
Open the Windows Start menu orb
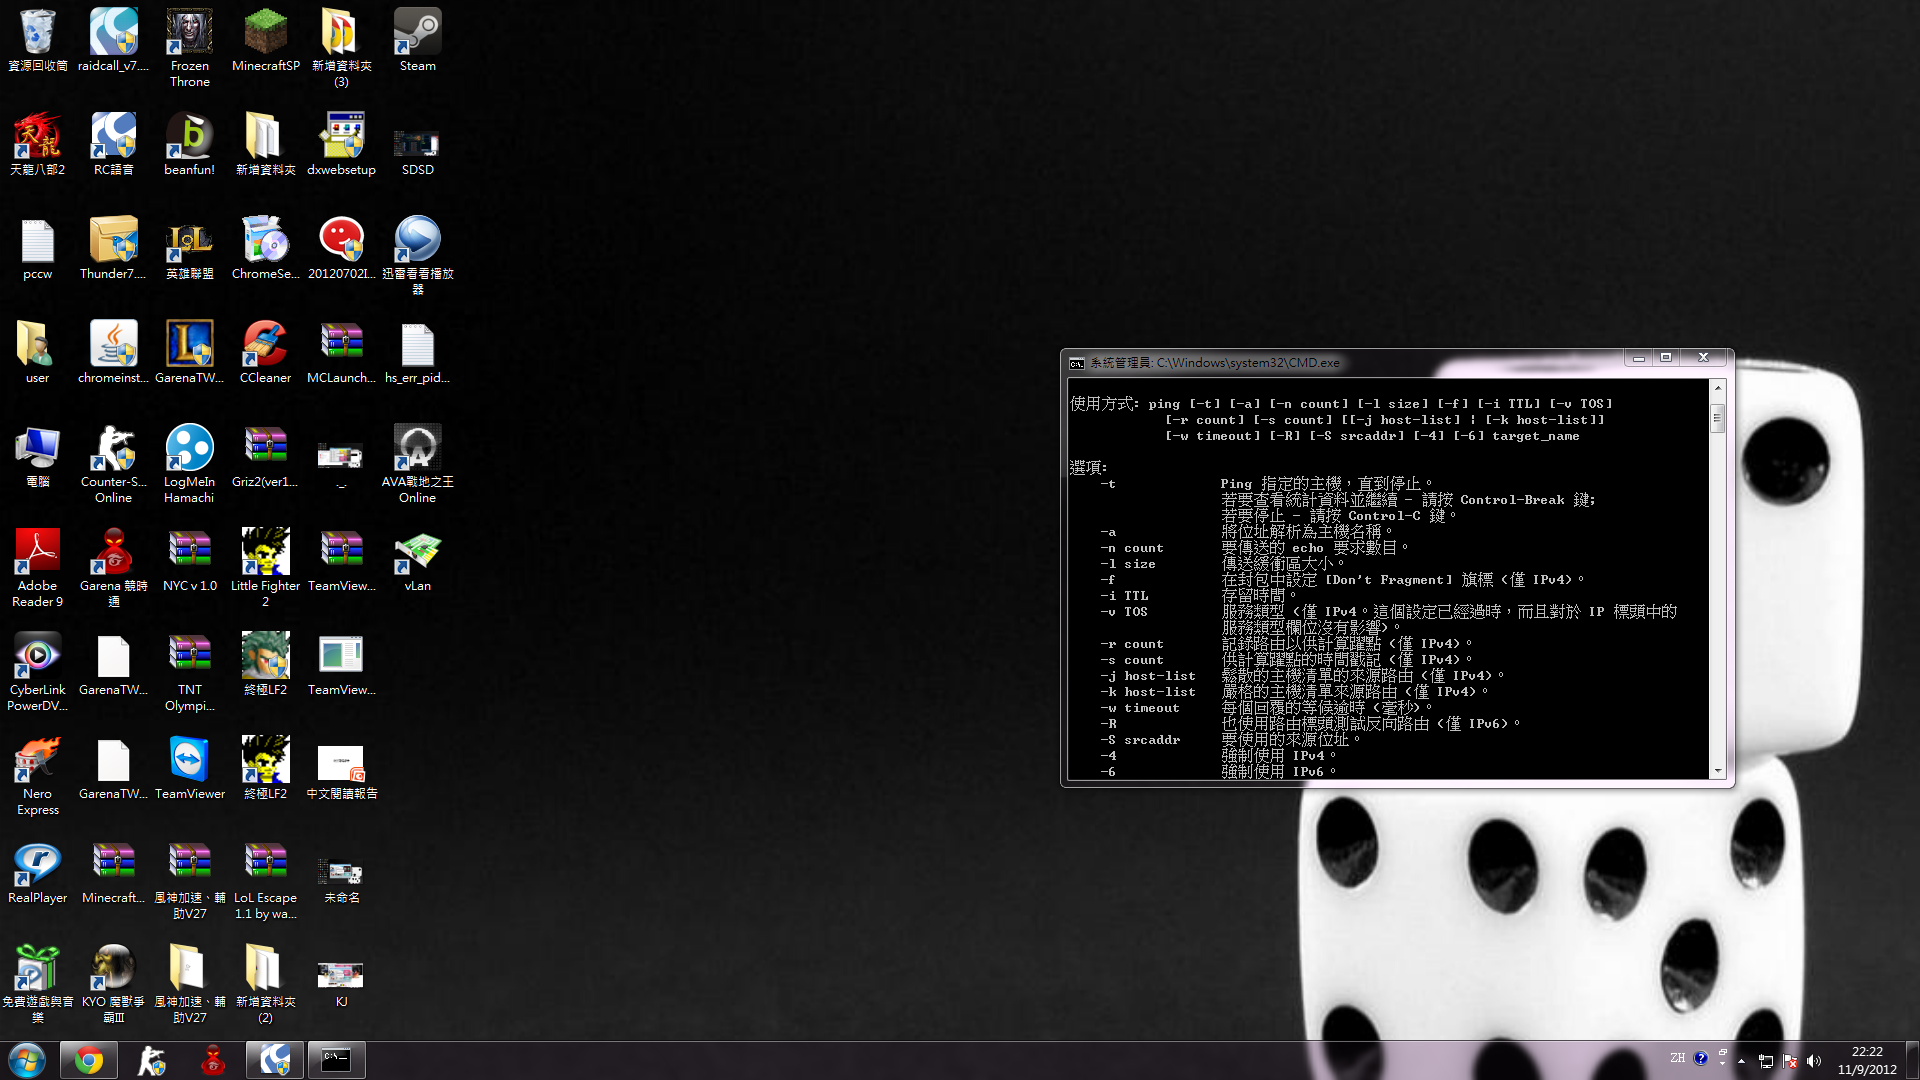(27, 1060)
